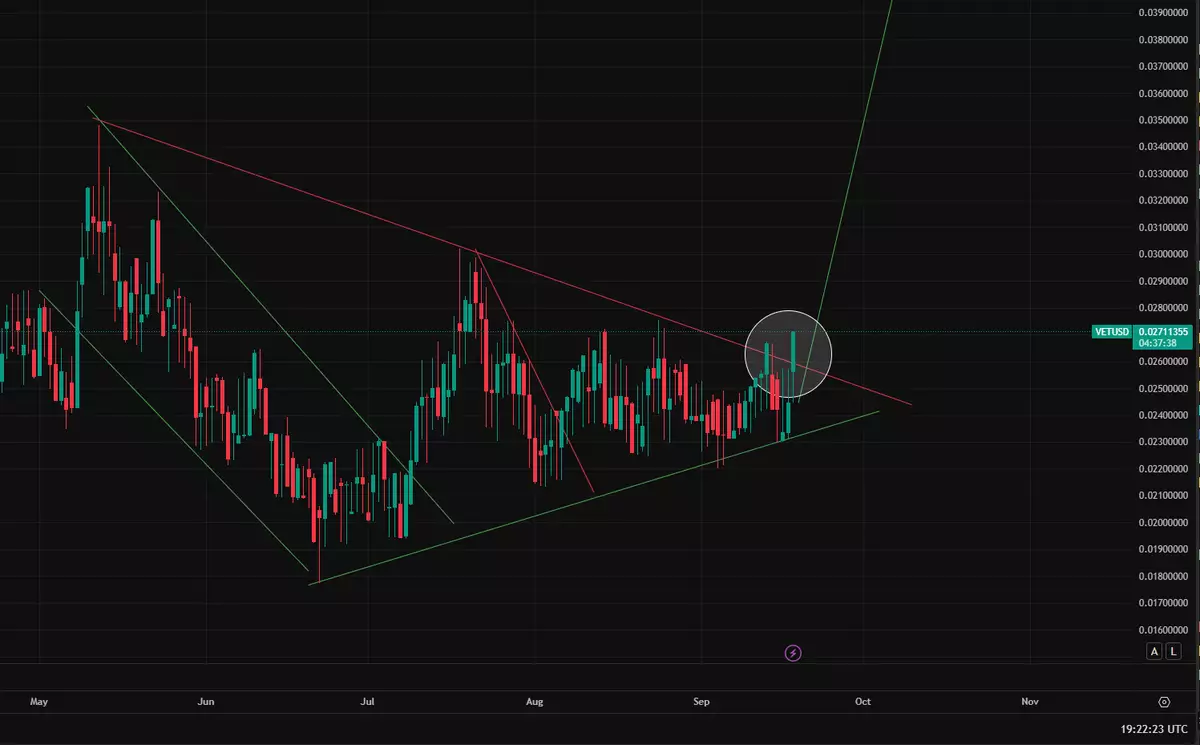Select the current price label 0.02711355
Viewport: 1200px width, 745px height.
1163,331
